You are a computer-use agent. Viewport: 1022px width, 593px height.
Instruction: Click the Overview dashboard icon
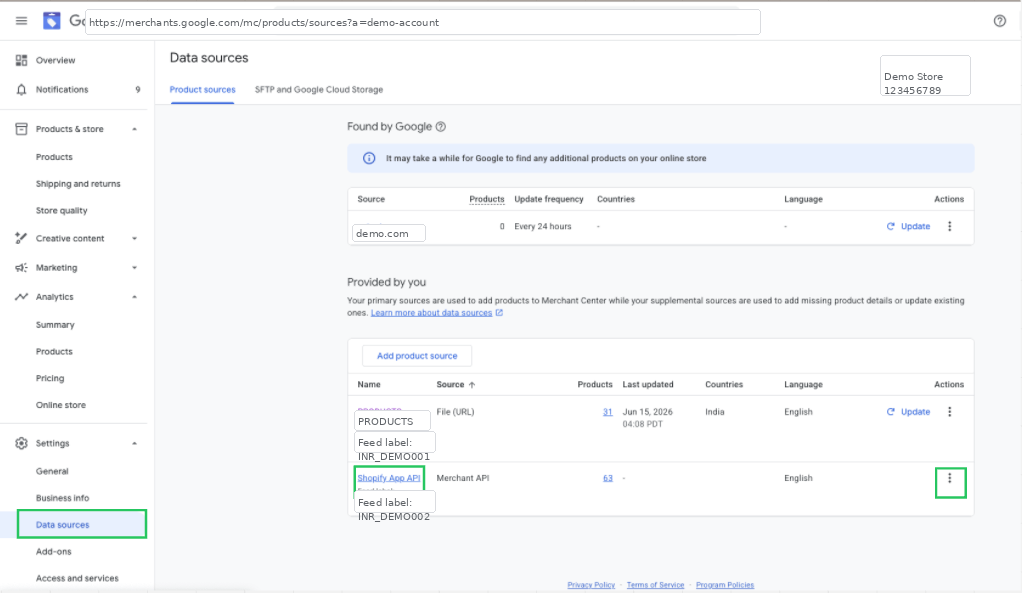point(22,60)
